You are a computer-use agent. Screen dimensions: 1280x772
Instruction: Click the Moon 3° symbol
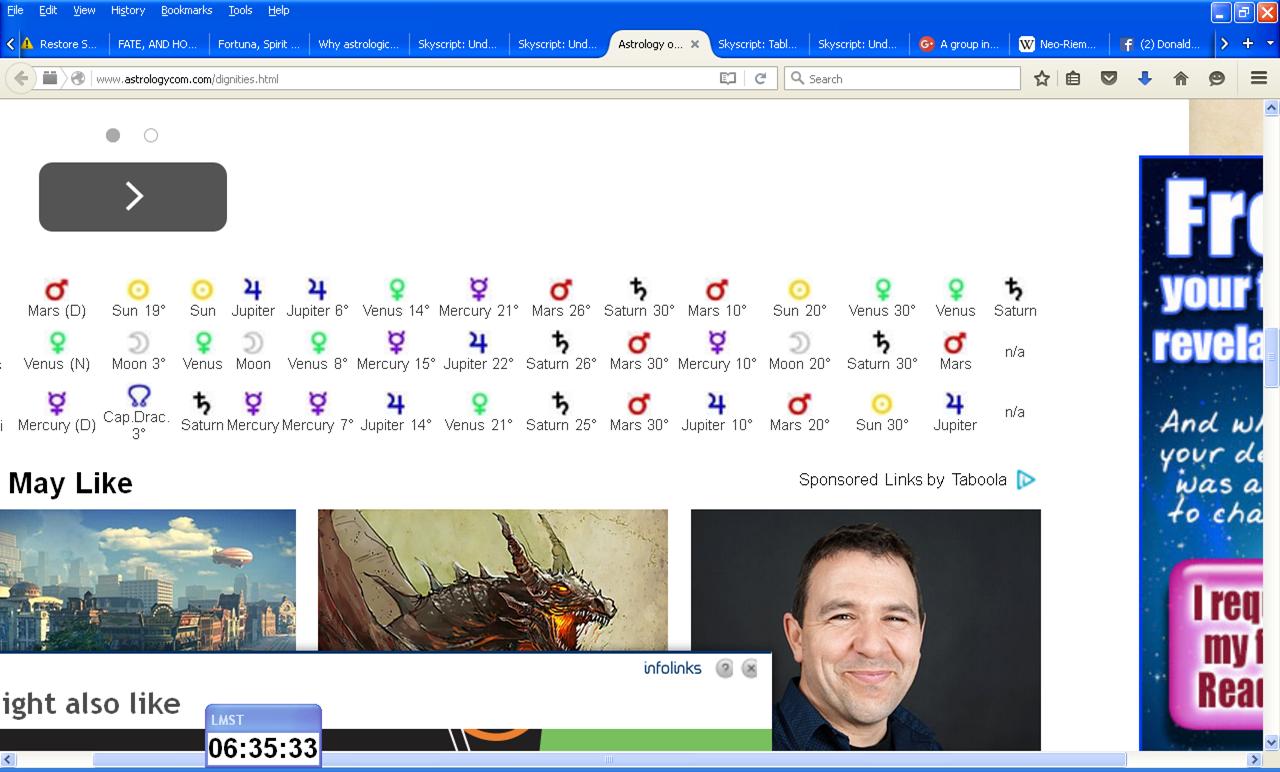click(138, 343)
